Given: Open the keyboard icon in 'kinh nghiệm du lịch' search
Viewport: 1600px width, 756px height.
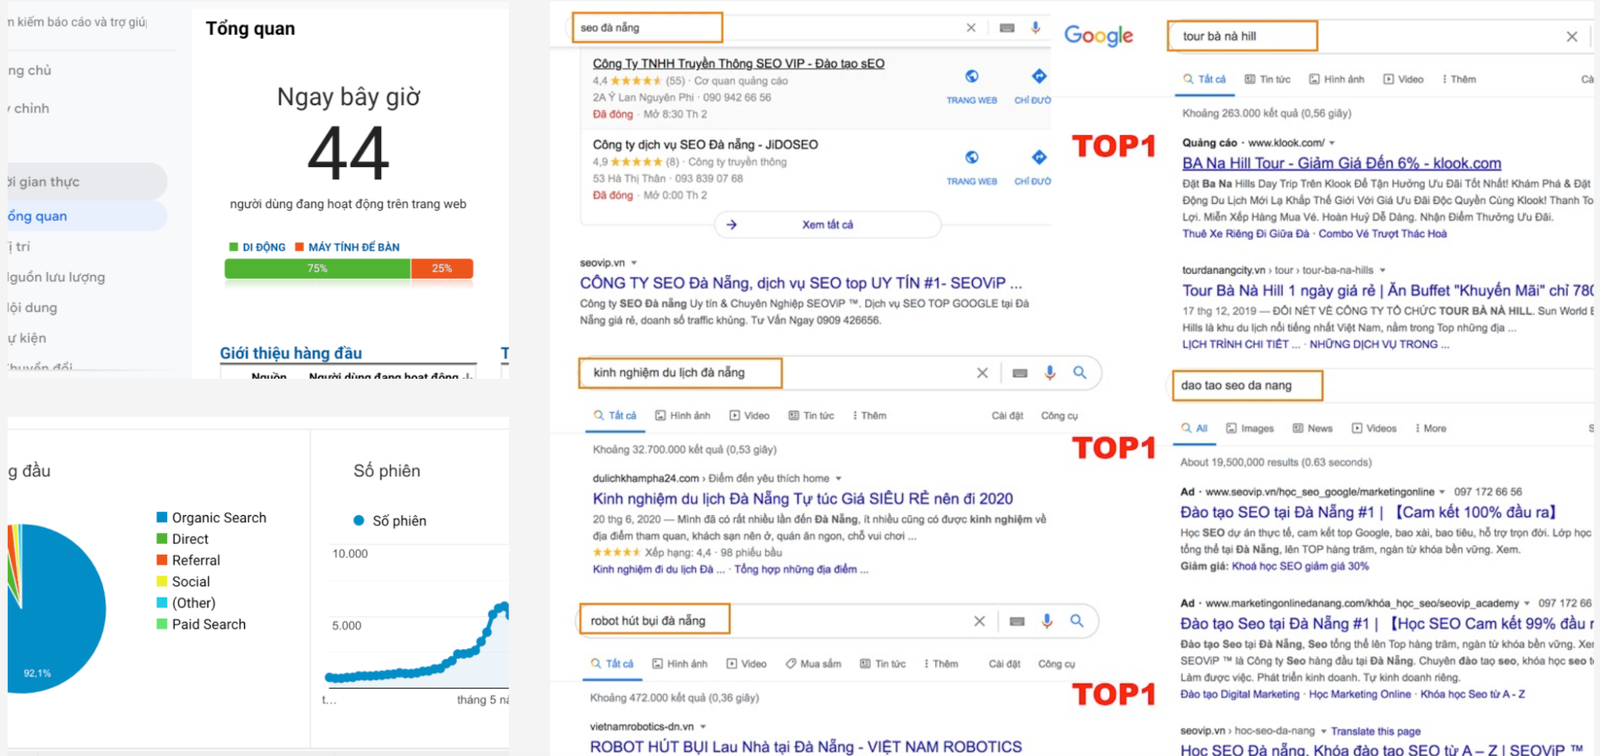Looking at the screenshot, I should [x=1020, y=373].
